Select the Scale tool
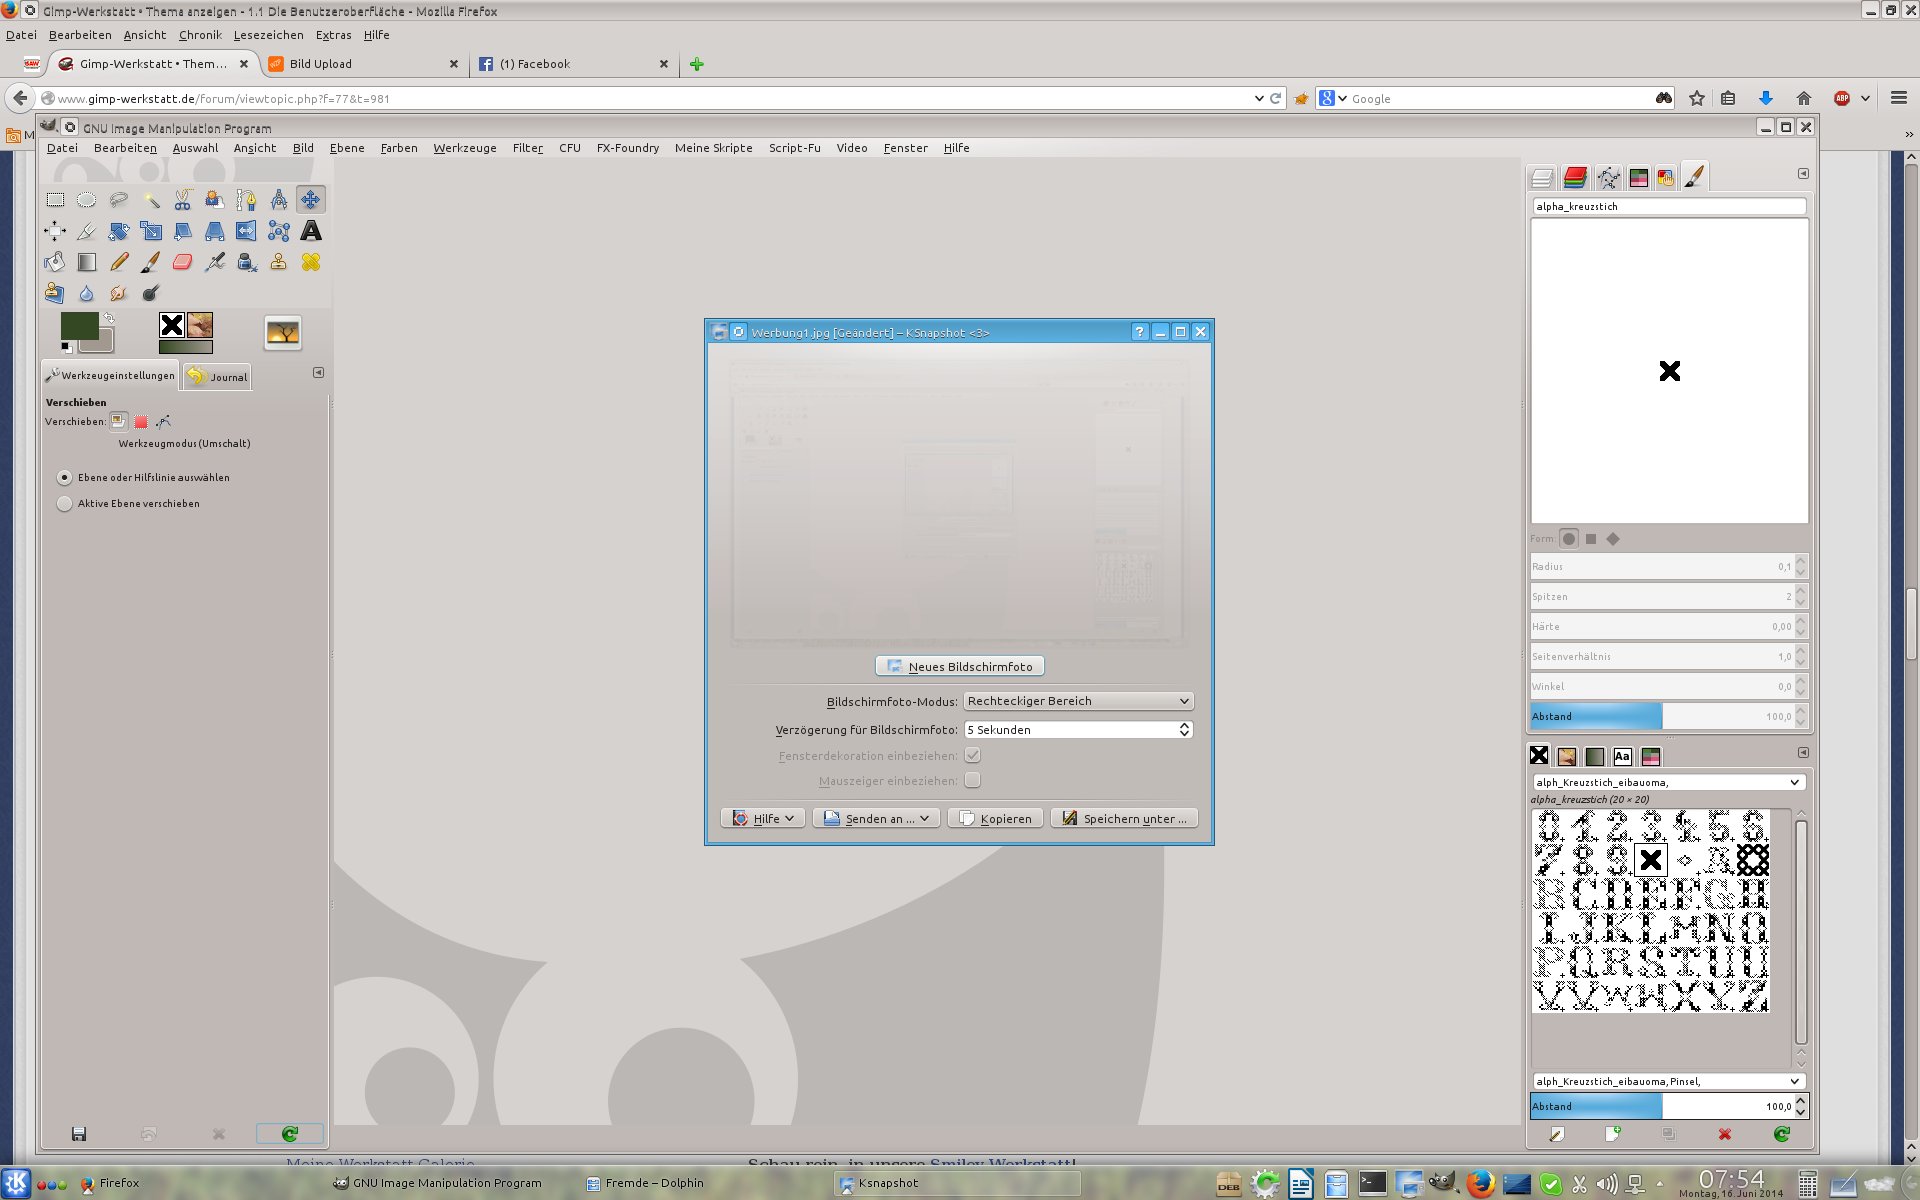The width and height of the screenshot is (1920, 1200). 151,231
